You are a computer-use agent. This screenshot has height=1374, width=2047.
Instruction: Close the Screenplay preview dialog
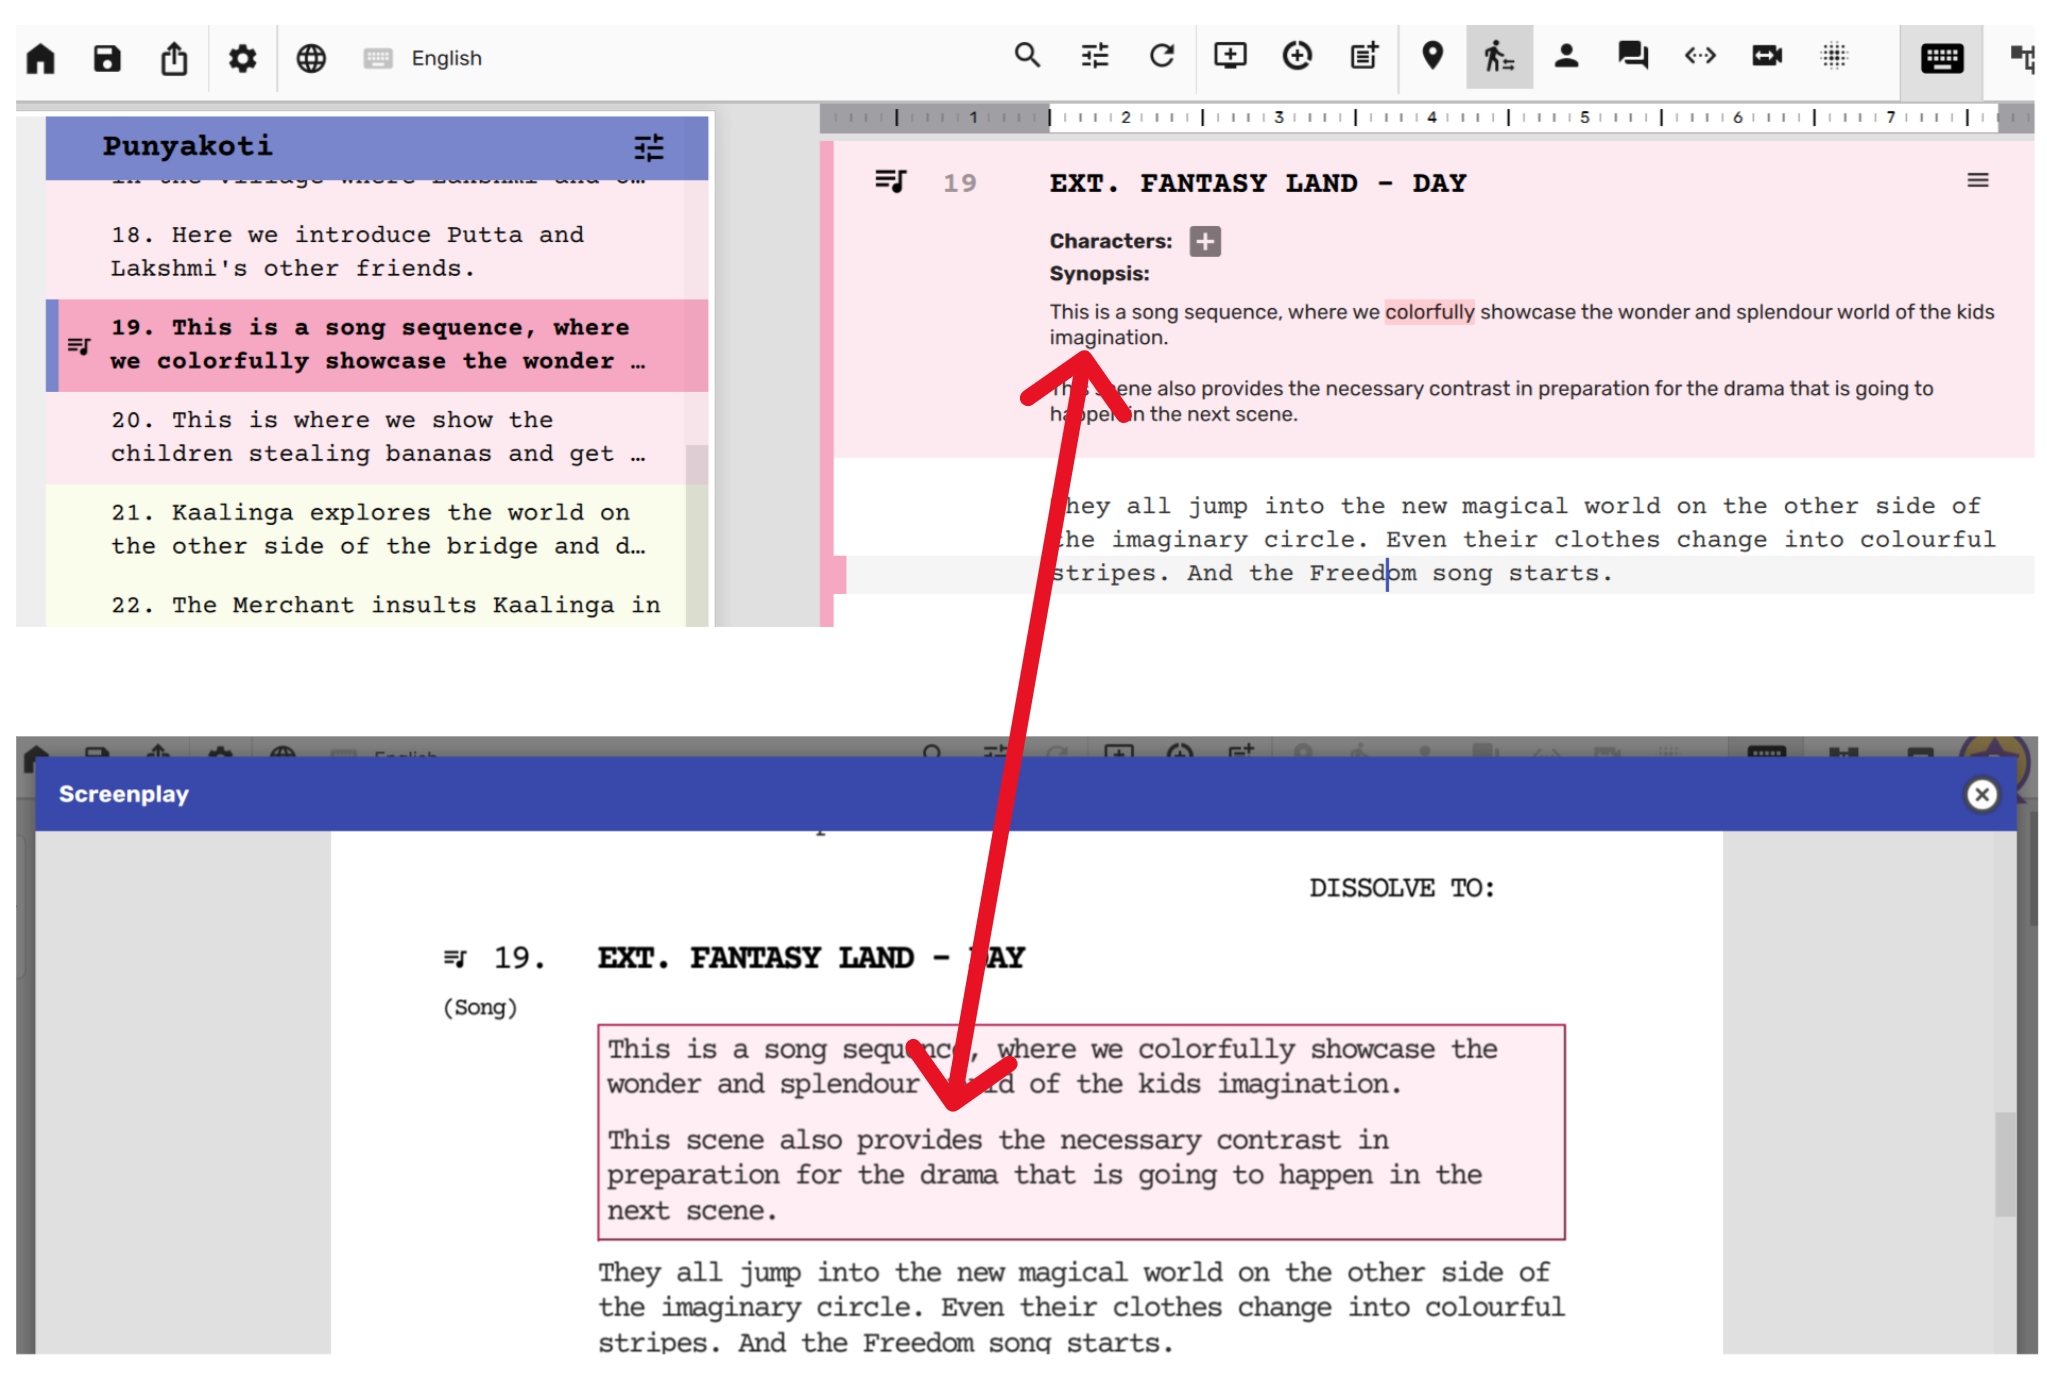(1981, 794)
